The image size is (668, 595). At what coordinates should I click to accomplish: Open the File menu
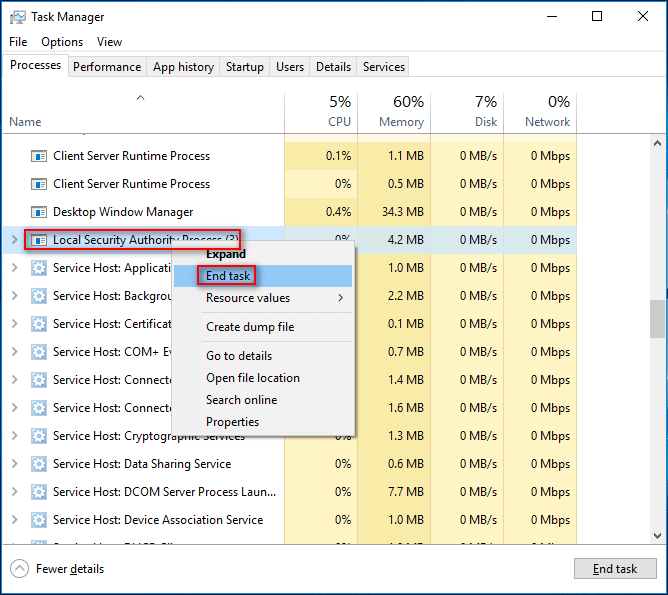(18, 42)
